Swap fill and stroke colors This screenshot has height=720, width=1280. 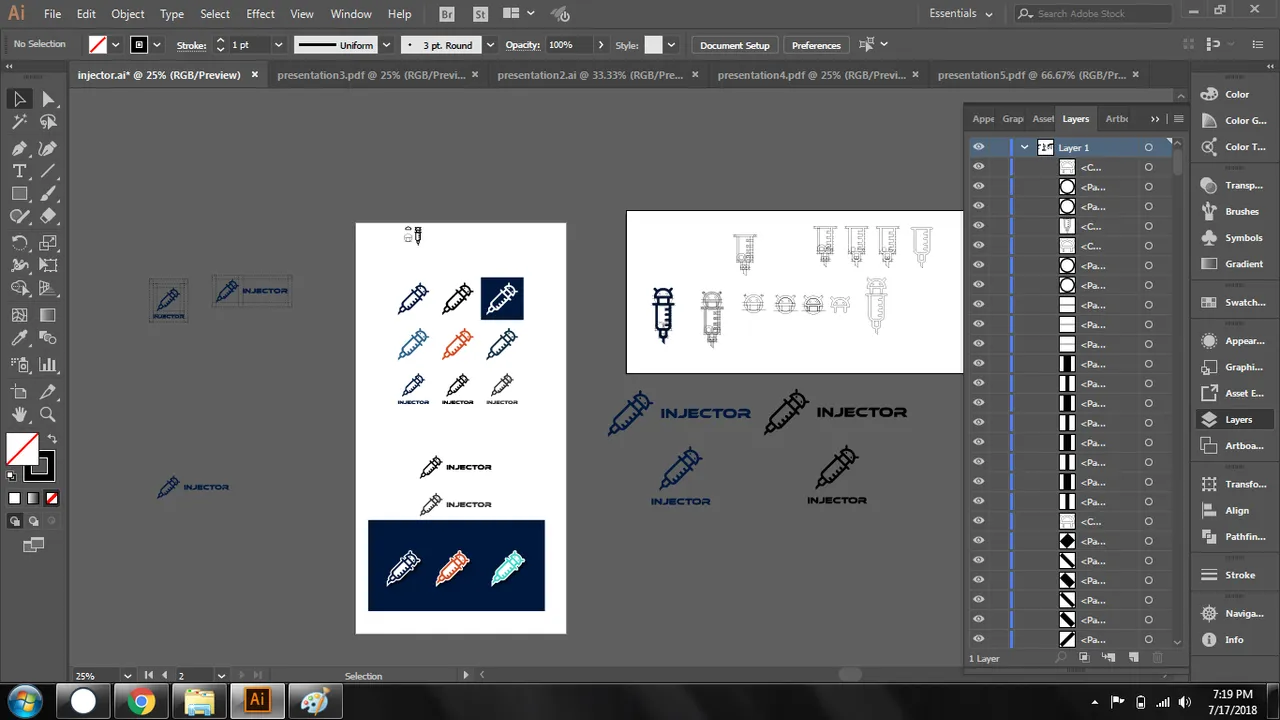tap(52, 439)
